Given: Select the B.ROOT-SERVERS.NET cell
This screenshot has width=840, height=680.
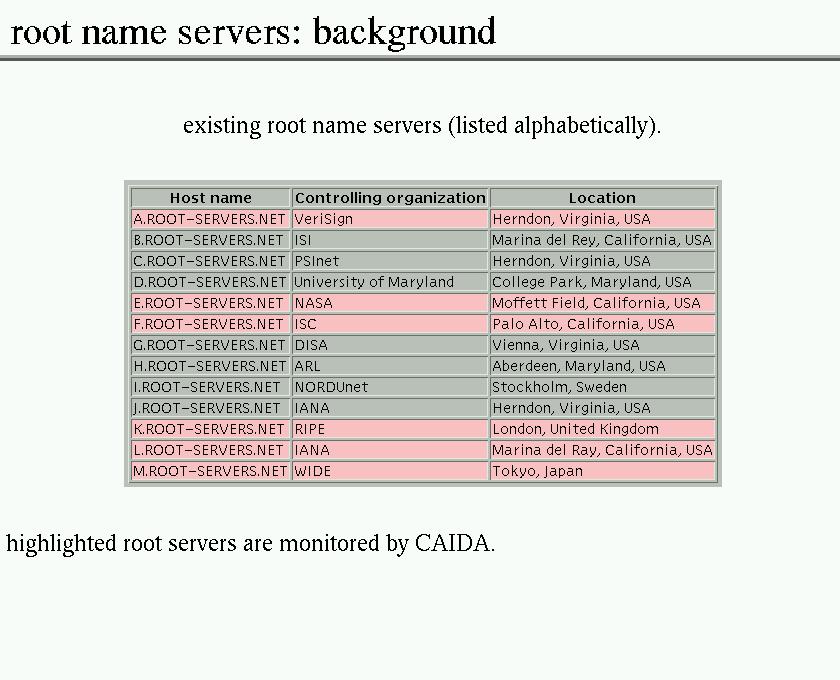Looking at the screenshot, I should click(211, 240).
